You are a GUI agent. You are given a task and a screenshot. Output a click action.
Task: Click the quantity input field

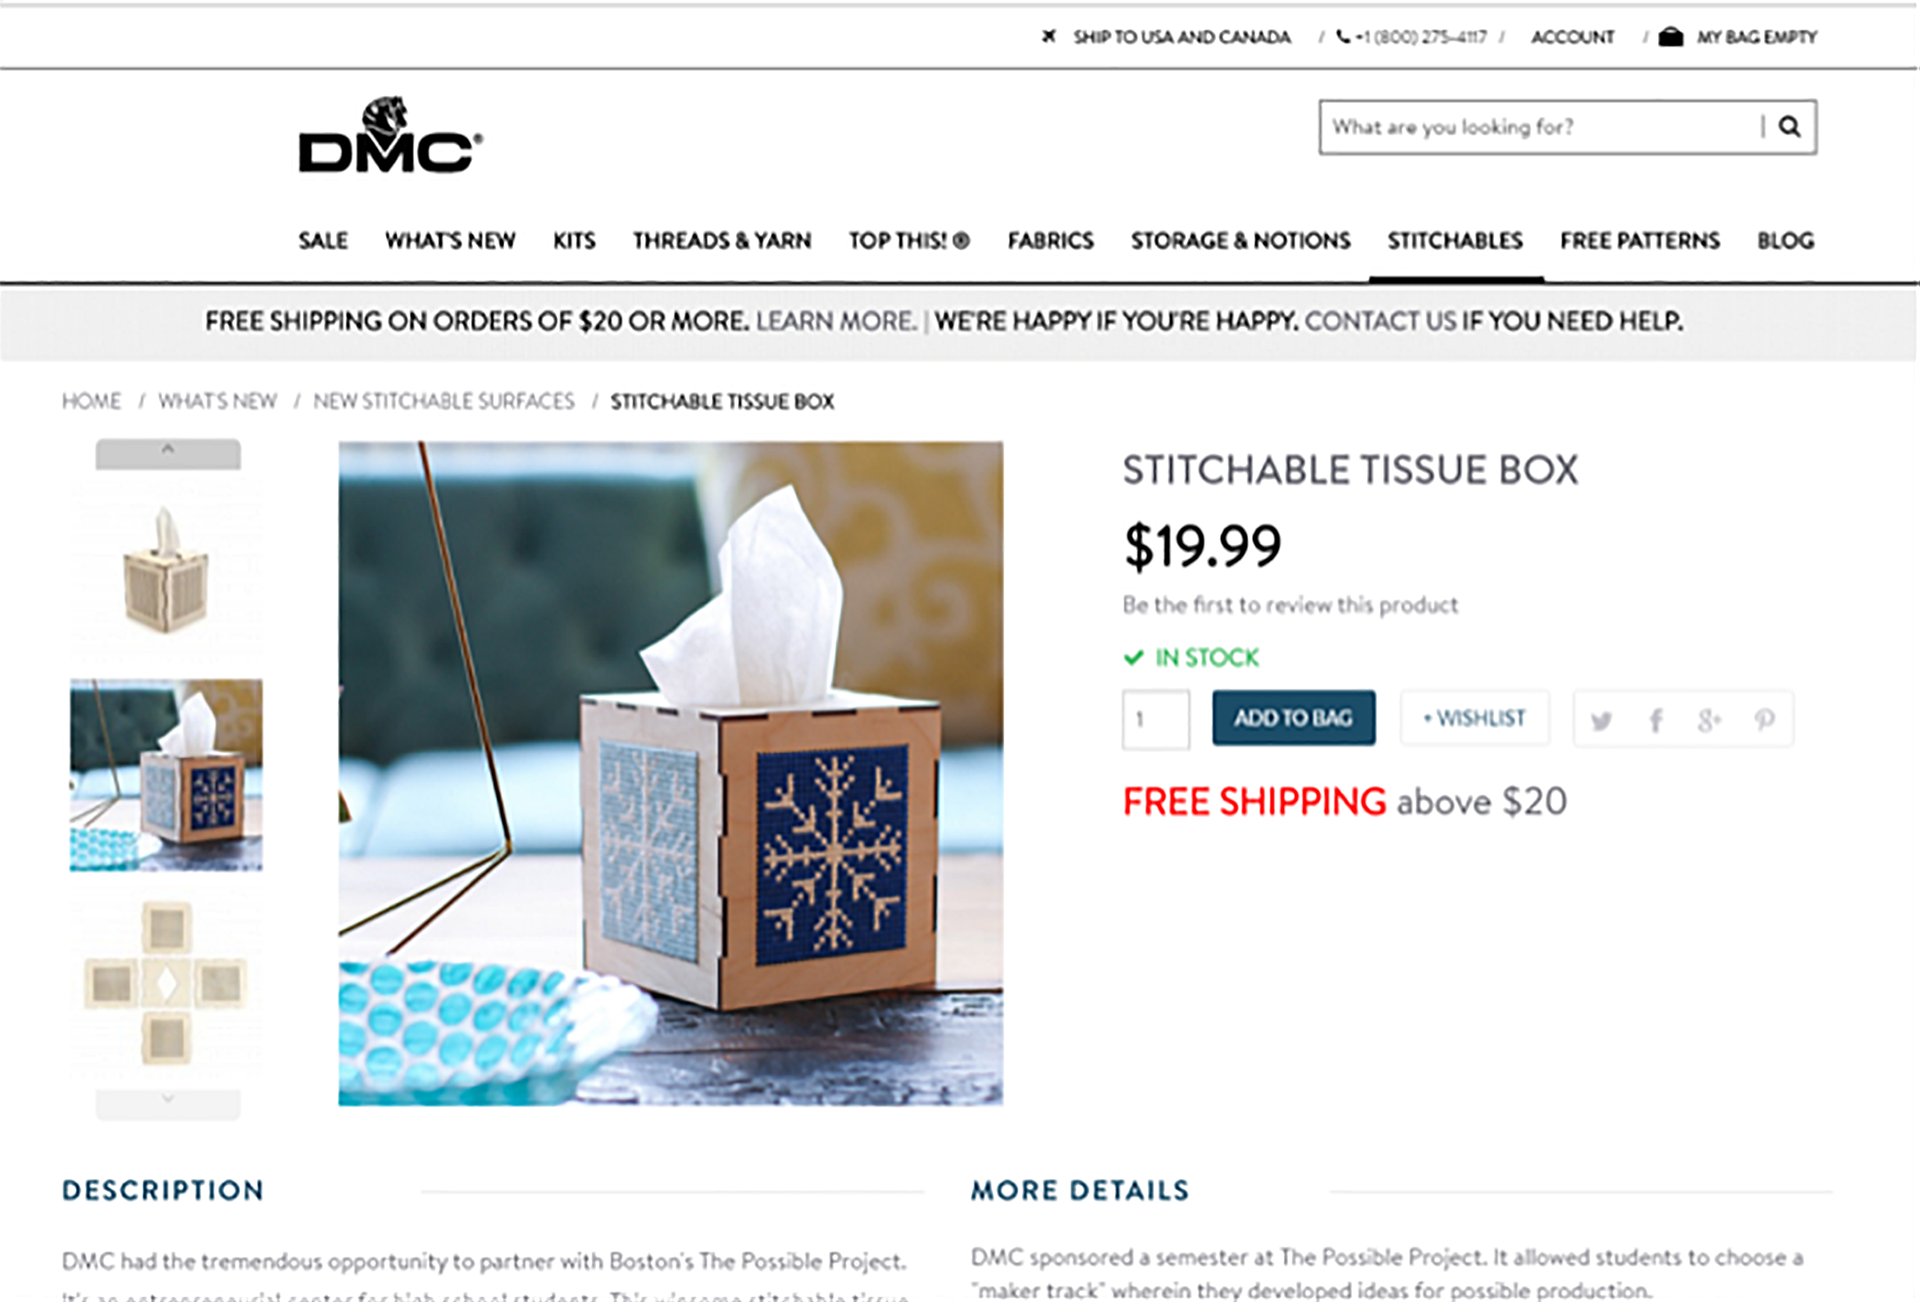point(1156,719)
